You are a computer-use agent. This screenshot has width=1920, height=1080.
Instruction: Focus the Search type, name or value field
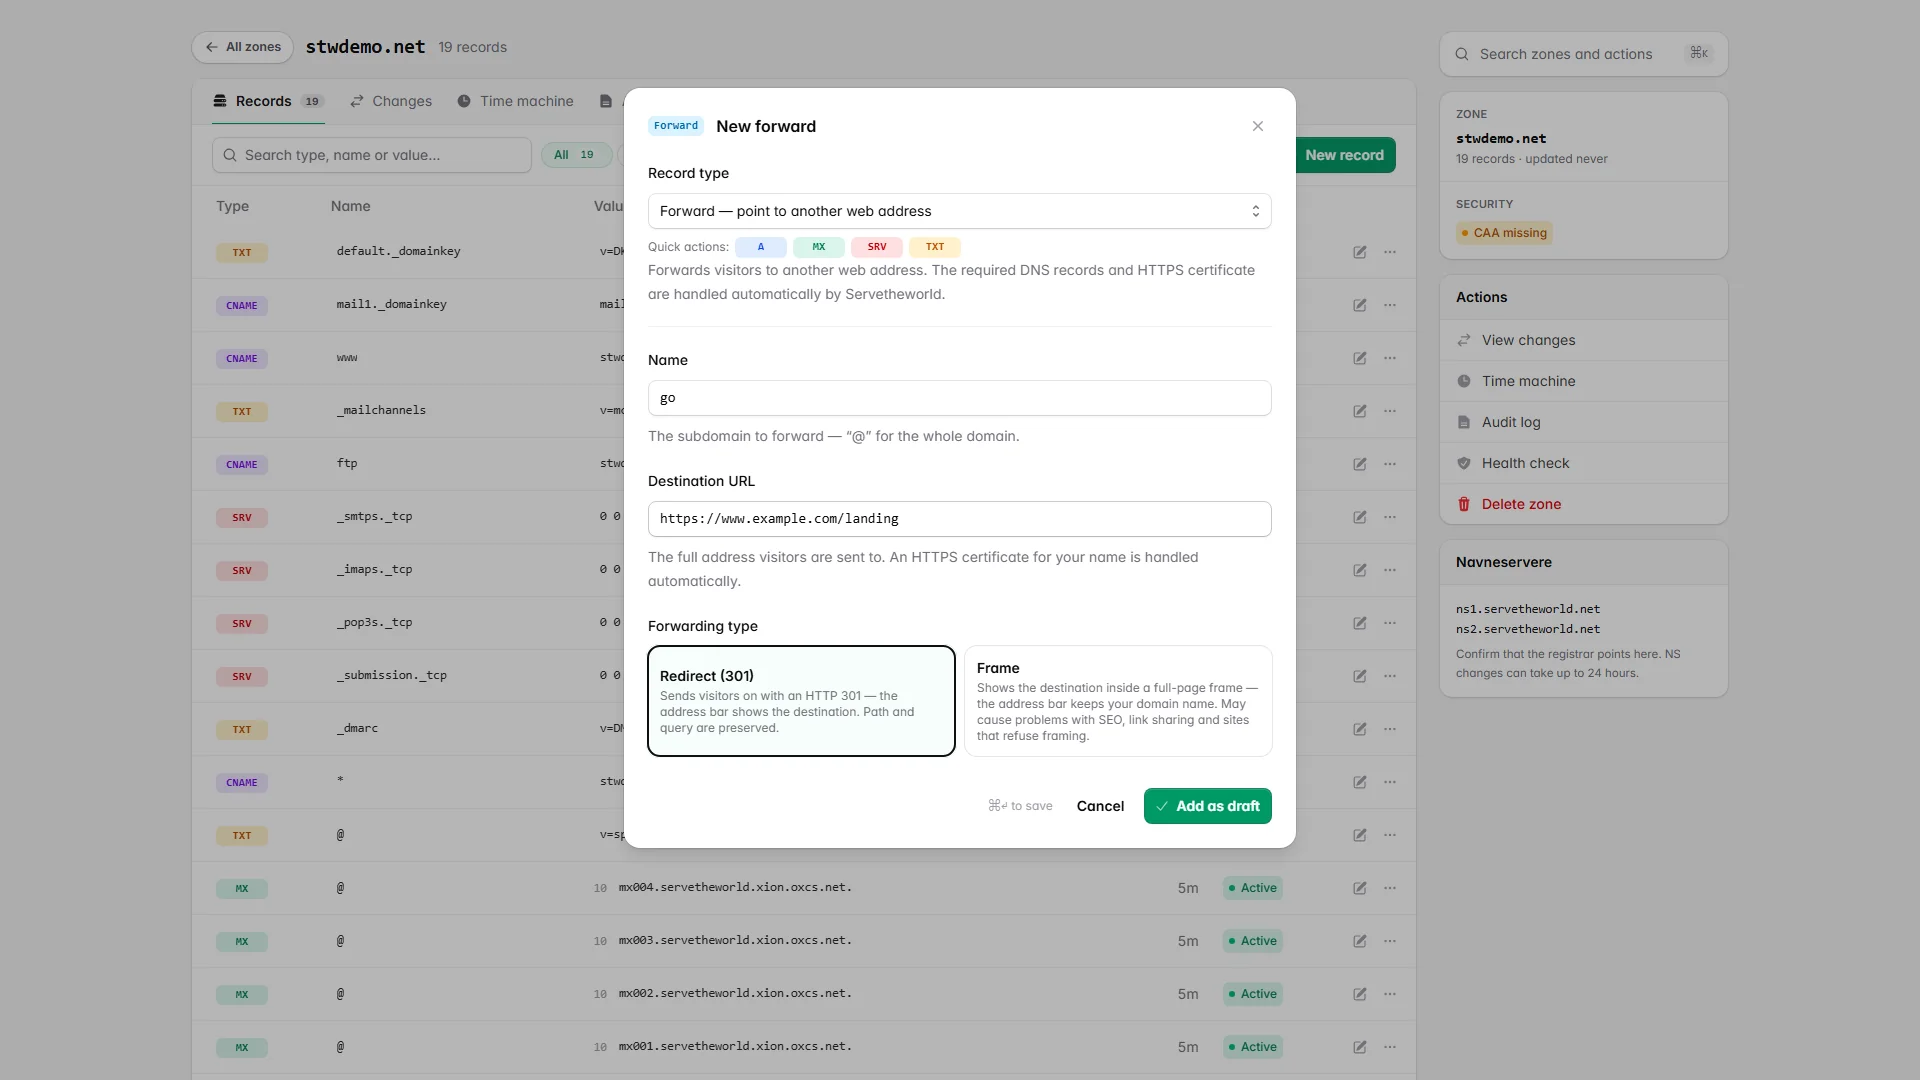371,155
